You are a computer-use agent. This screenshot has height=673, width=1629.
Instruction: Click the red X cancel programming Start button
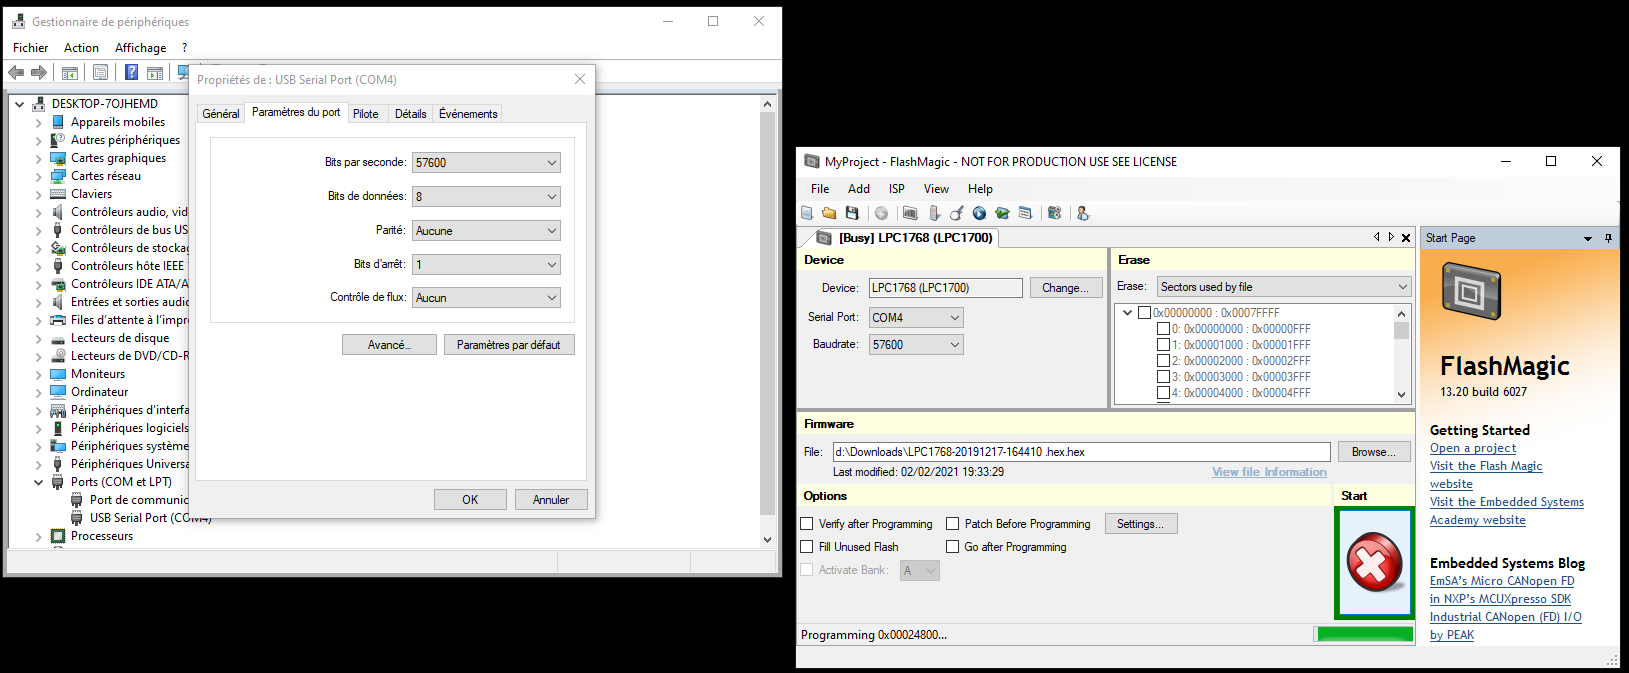[x=1374, y=562]
